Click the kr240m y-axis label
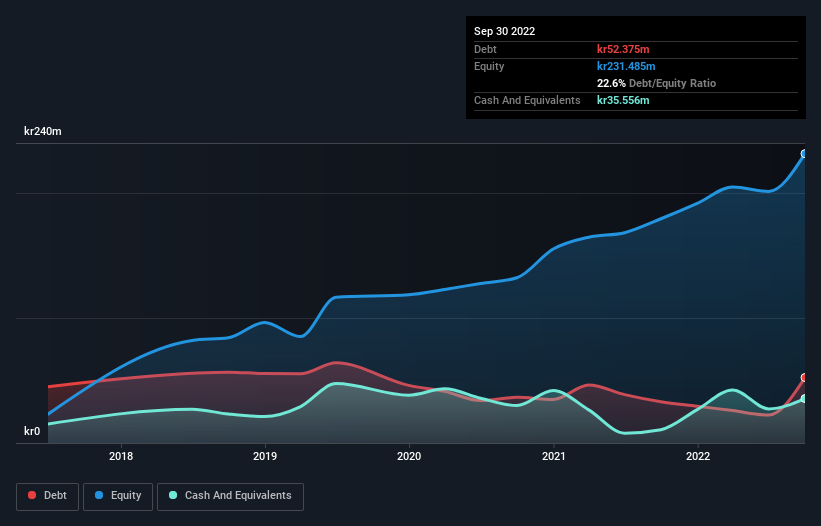Screen dimensions: 821x526 click(42, 131)
